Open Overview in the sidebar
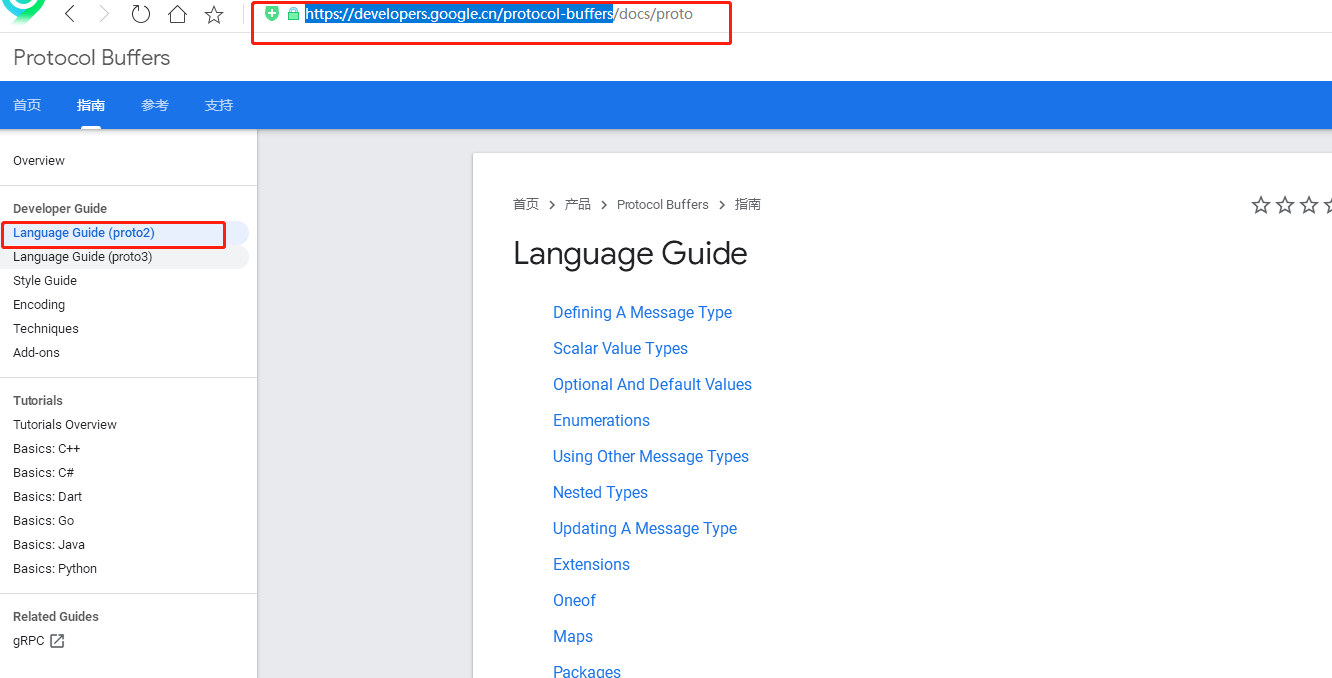This screenshot has width=1332, height=678. (x=39, y=161)
